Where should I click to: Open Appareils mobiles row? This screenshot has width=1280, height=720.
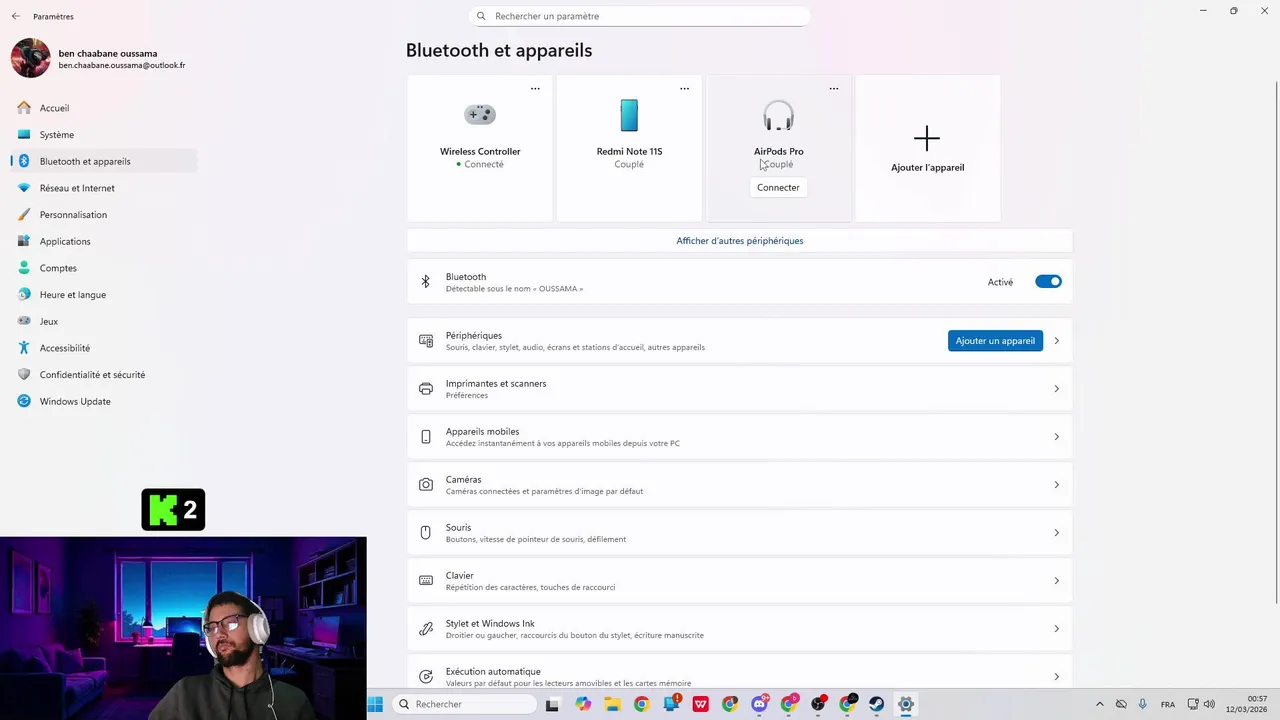pos(739,437)
